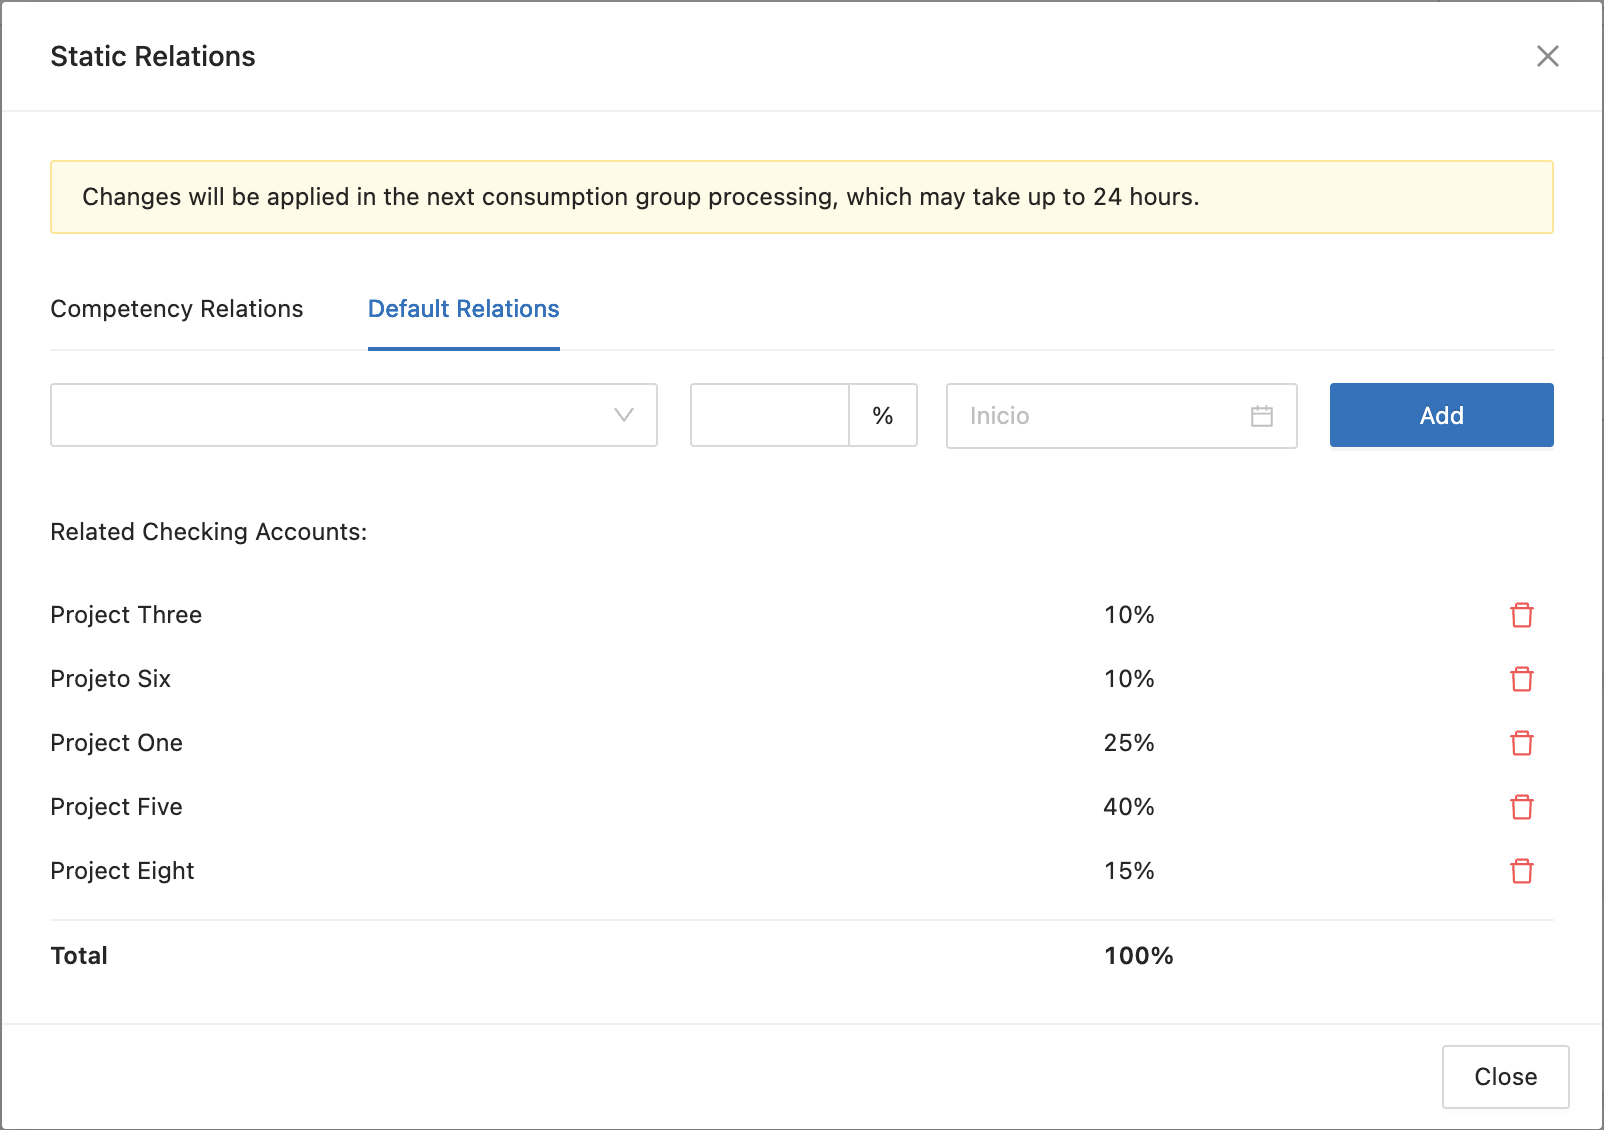1604x1130 pixels.
Task: Click the dropdown chevron arrow
Action: coord(624,415)
